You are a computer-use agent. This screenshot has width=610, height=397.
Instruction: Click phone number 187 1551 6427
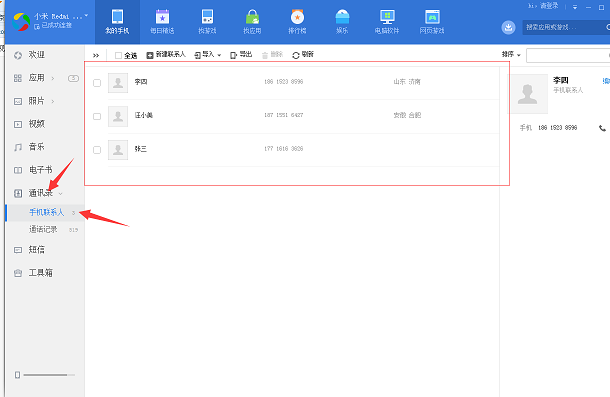point(284,115)
